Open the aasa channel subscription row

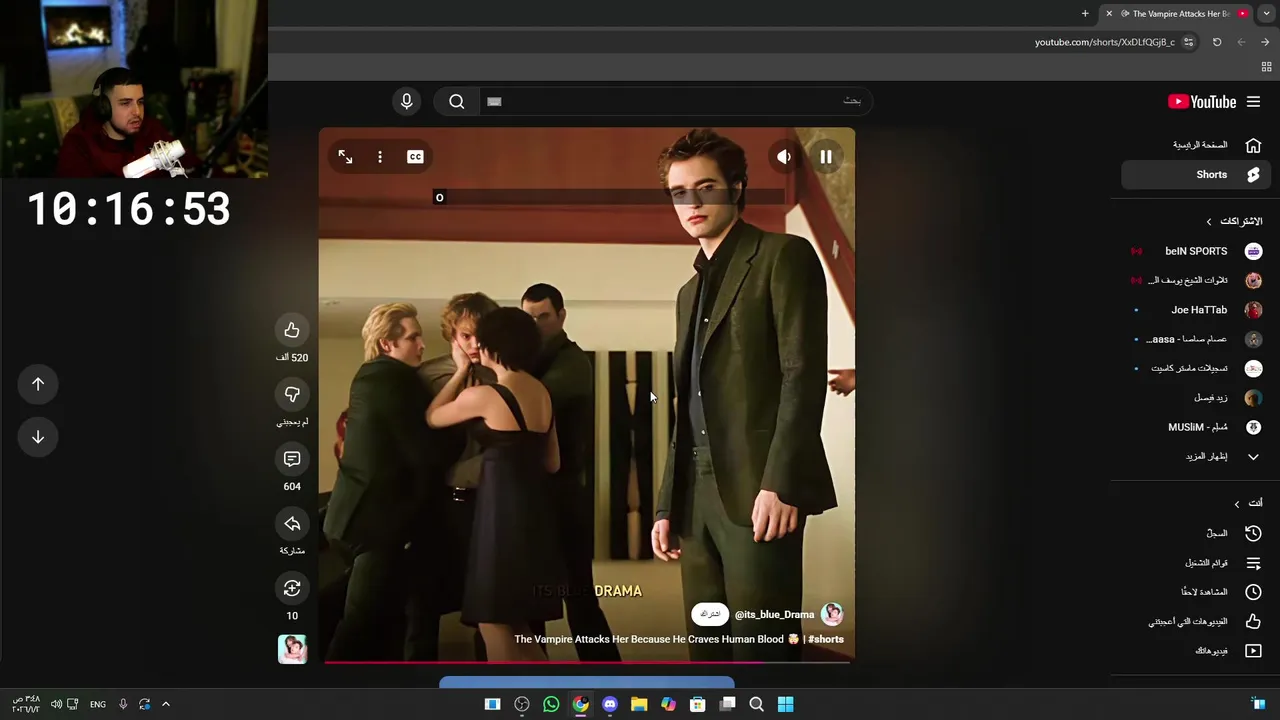pyautogui.click(x=1195, y=339)
